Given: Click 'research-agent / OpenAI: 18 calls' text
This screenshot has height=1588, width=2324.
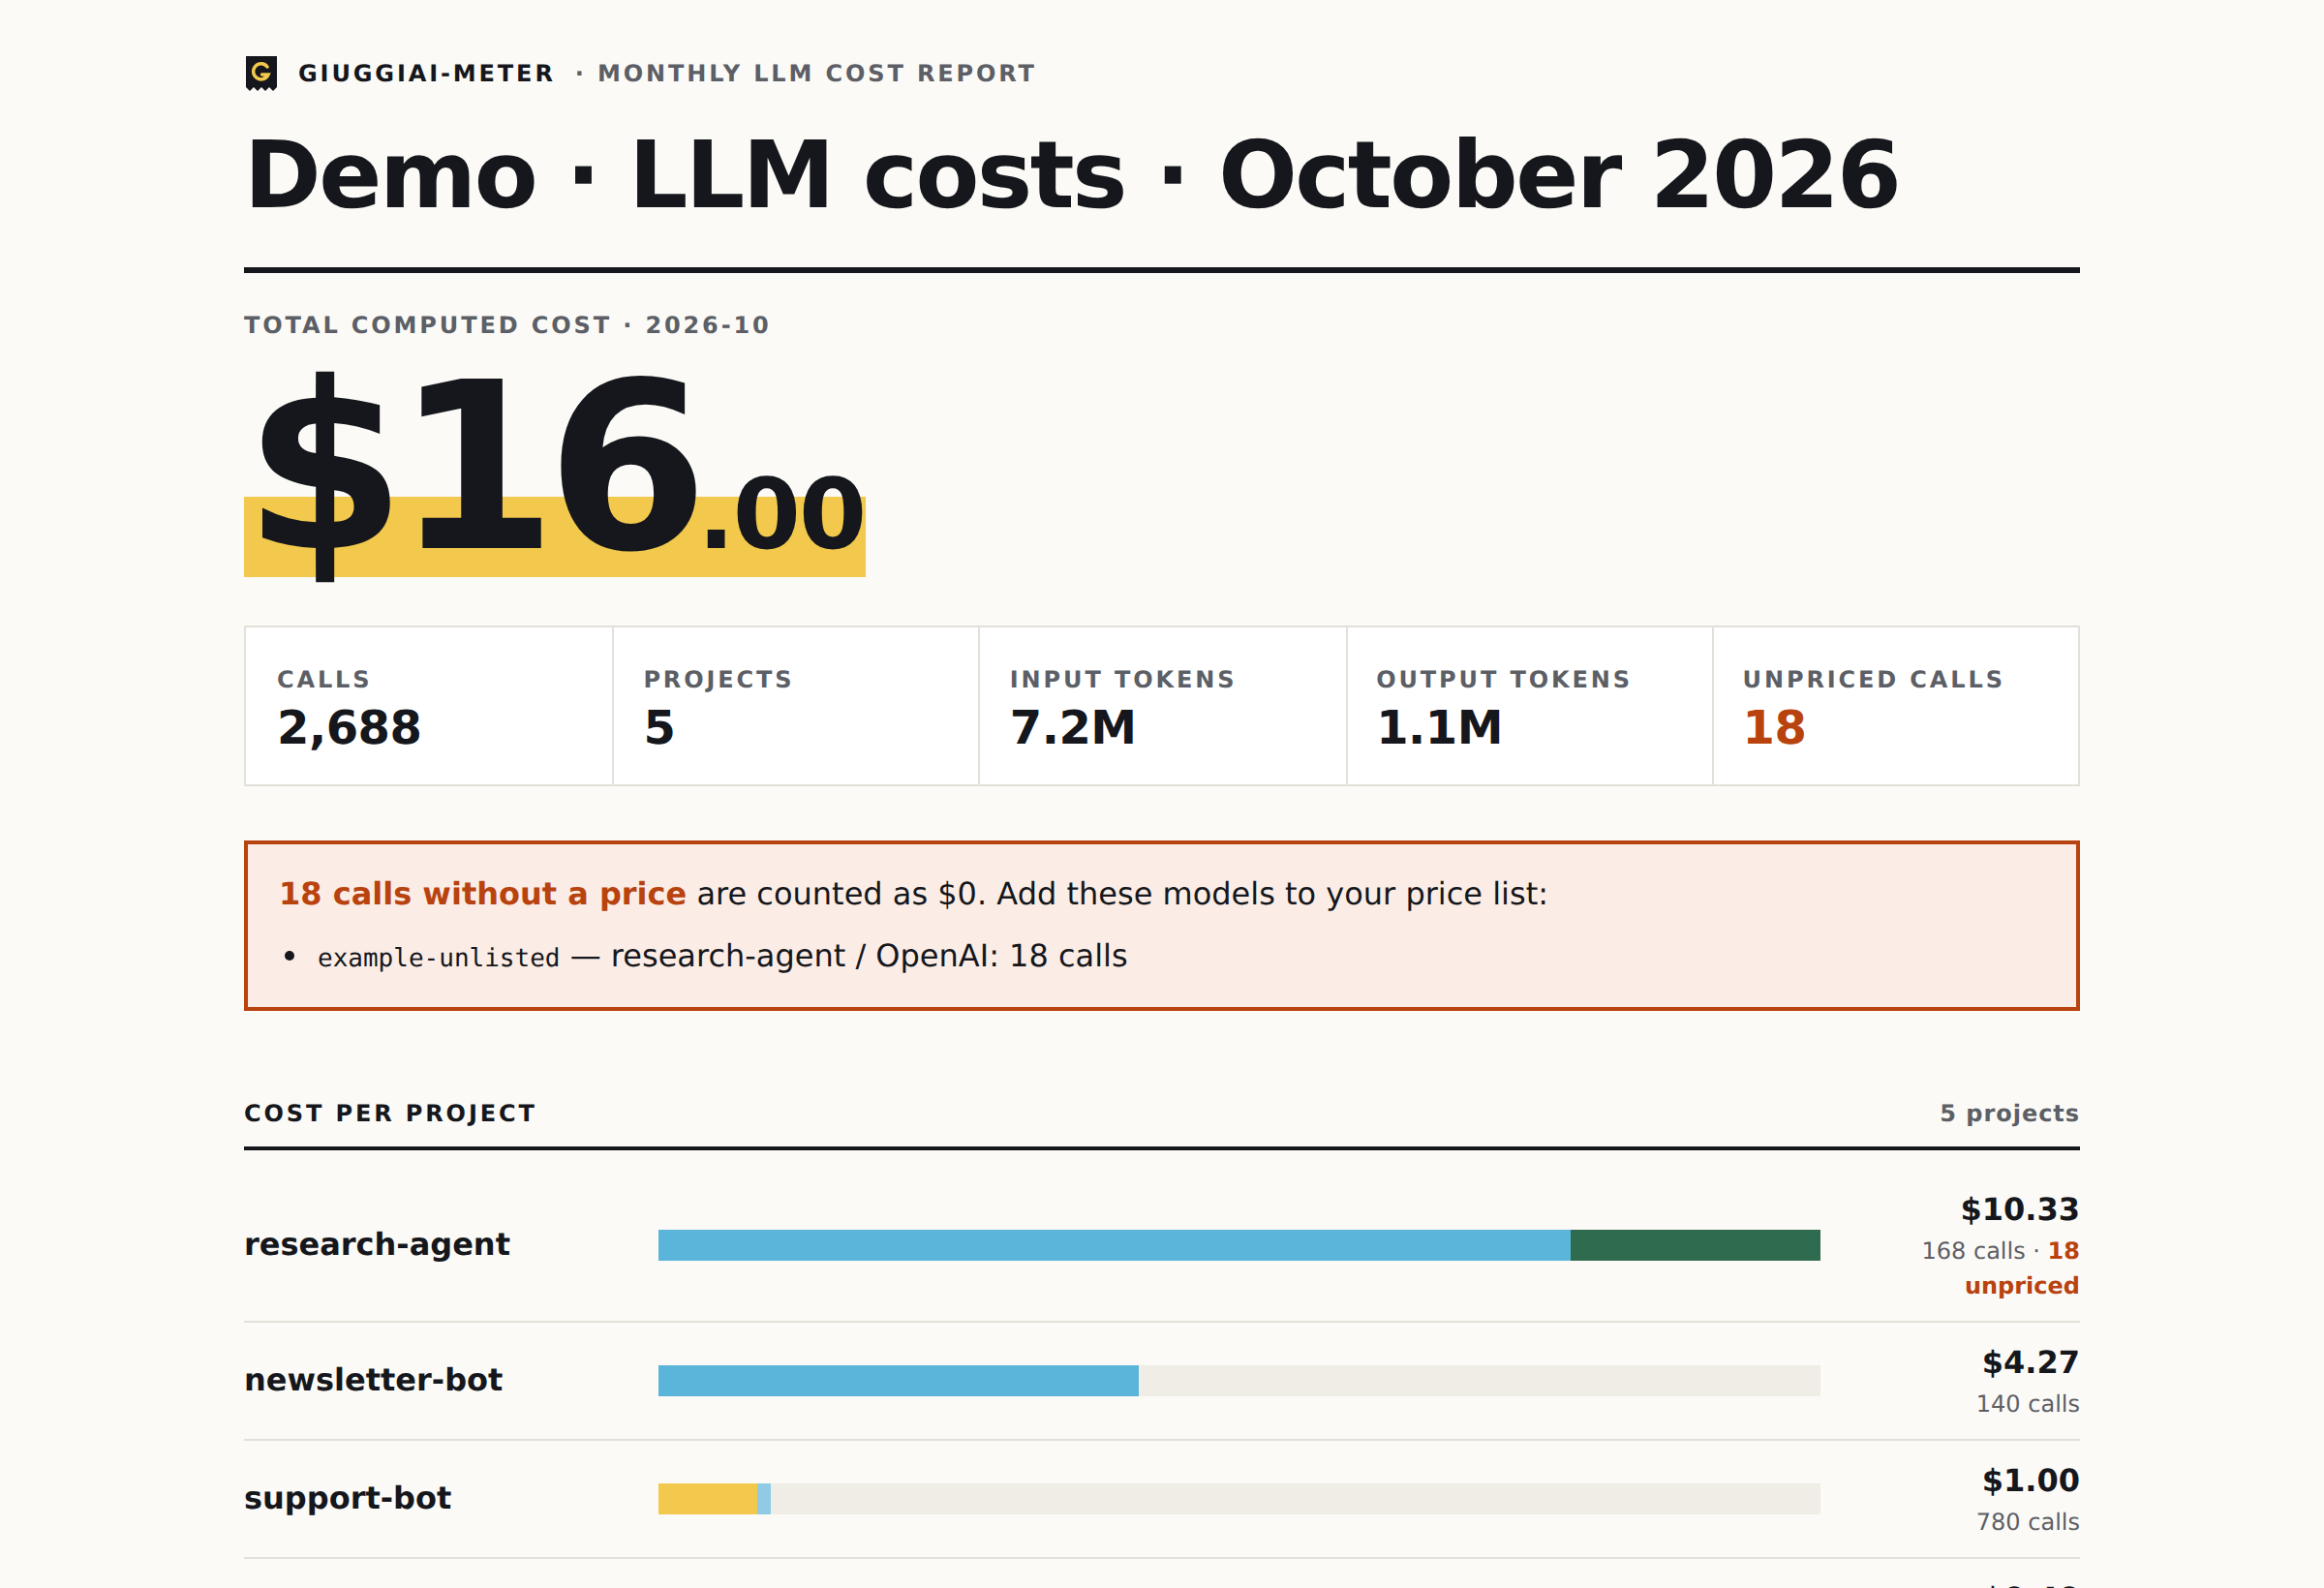Looking at the screenshot, I should [x=869, y=956].
